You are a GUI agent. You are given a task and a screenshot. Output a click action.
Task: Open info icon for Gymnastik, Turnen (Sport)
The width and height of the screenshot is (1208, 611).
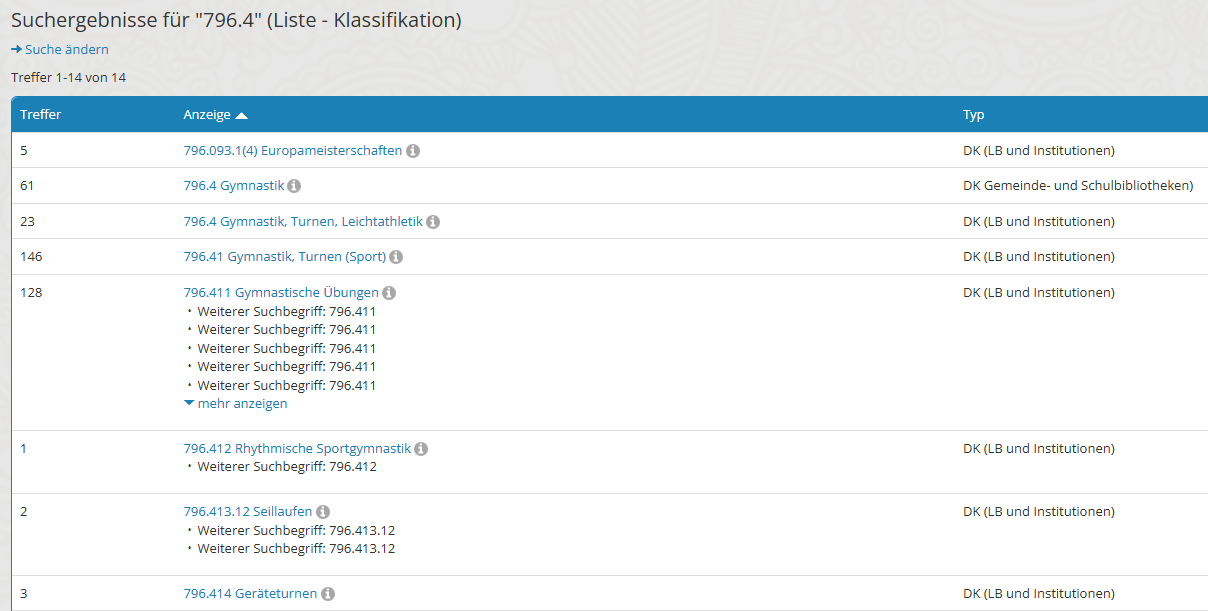coord(396,257)
